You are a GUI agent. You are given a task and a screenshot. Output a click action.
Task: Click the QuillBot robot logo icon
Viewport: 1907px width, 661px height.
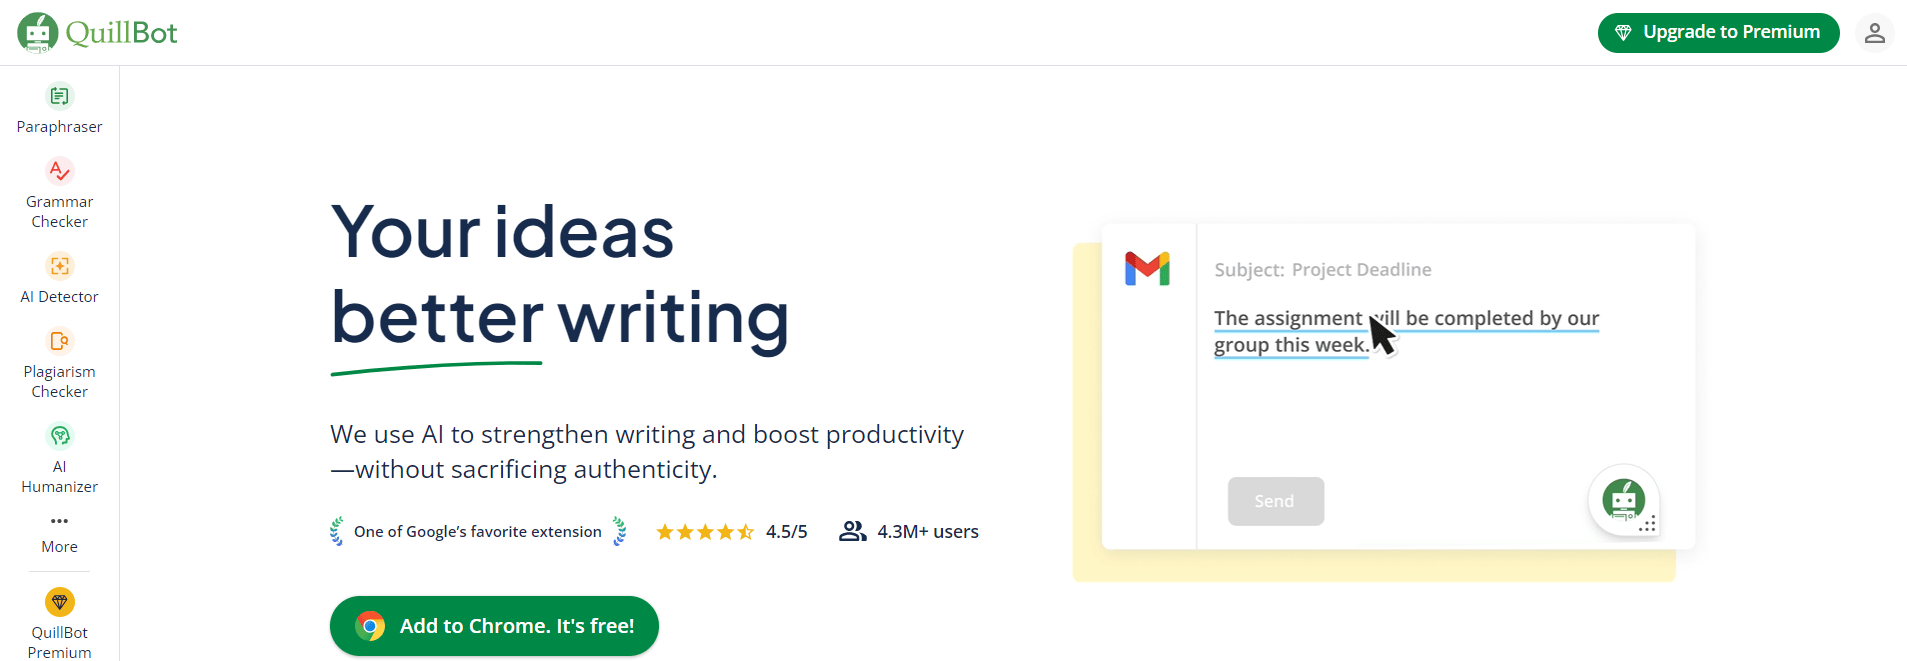click(37, 32)
